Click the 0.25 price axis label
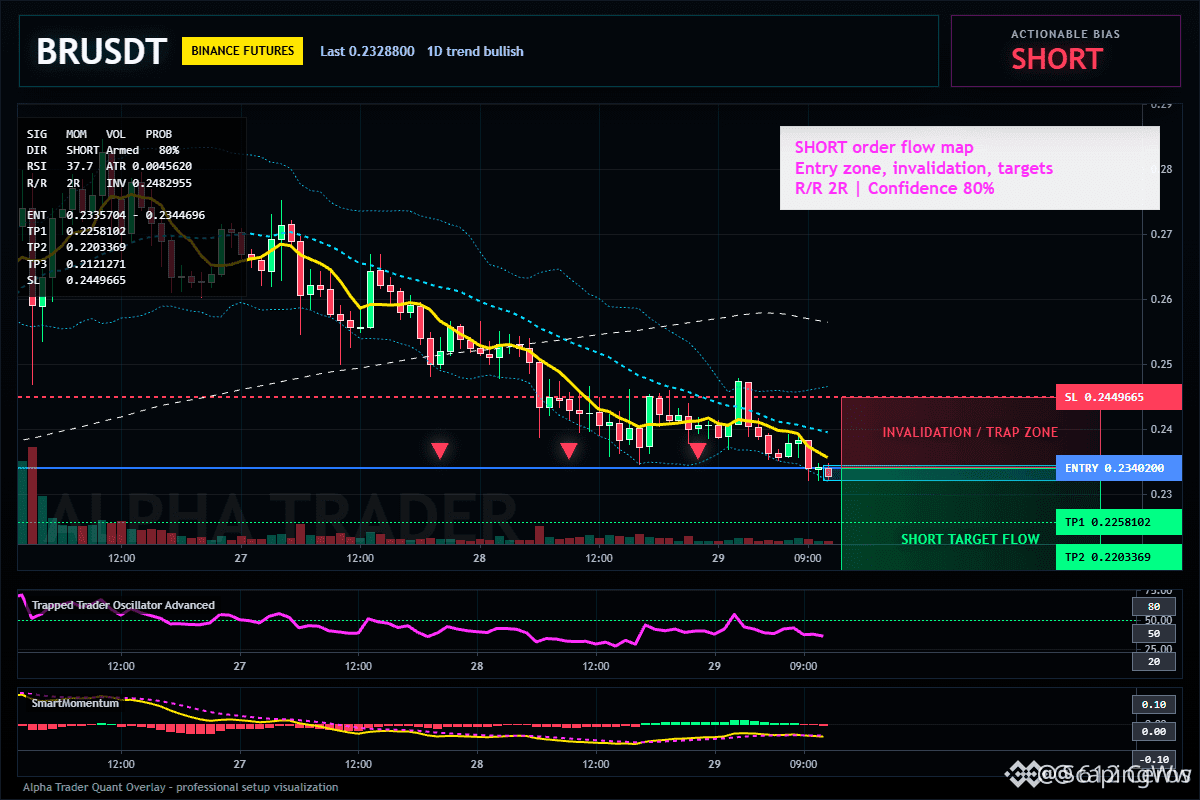 click(x=1160, y=364)
